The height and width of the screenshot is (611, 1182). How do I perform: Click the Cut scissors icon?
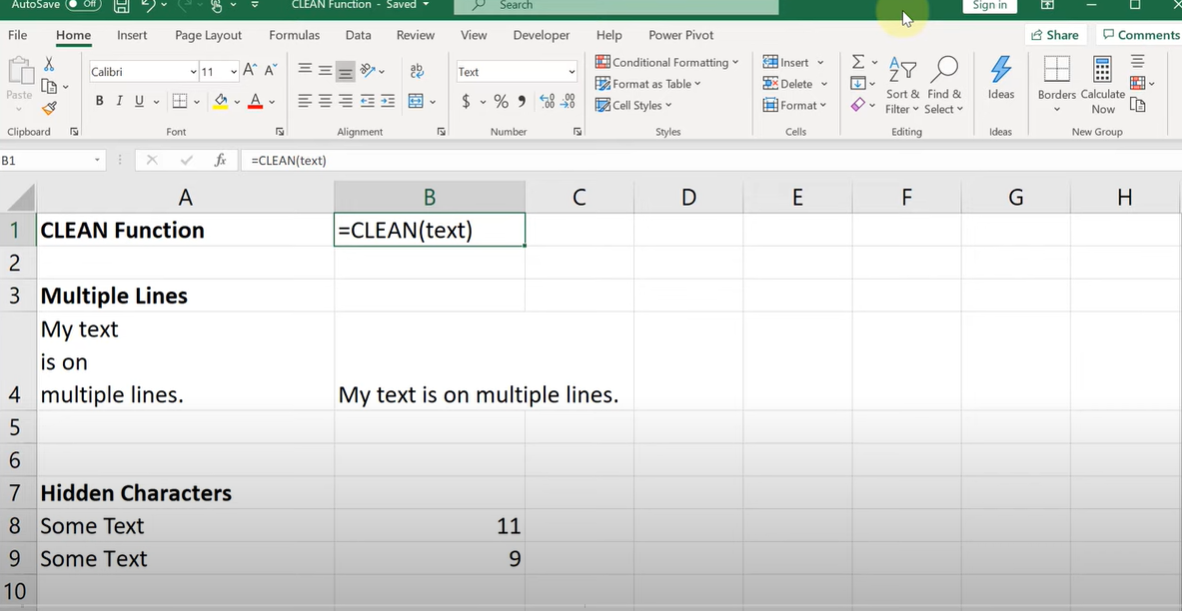click(49, 64)
